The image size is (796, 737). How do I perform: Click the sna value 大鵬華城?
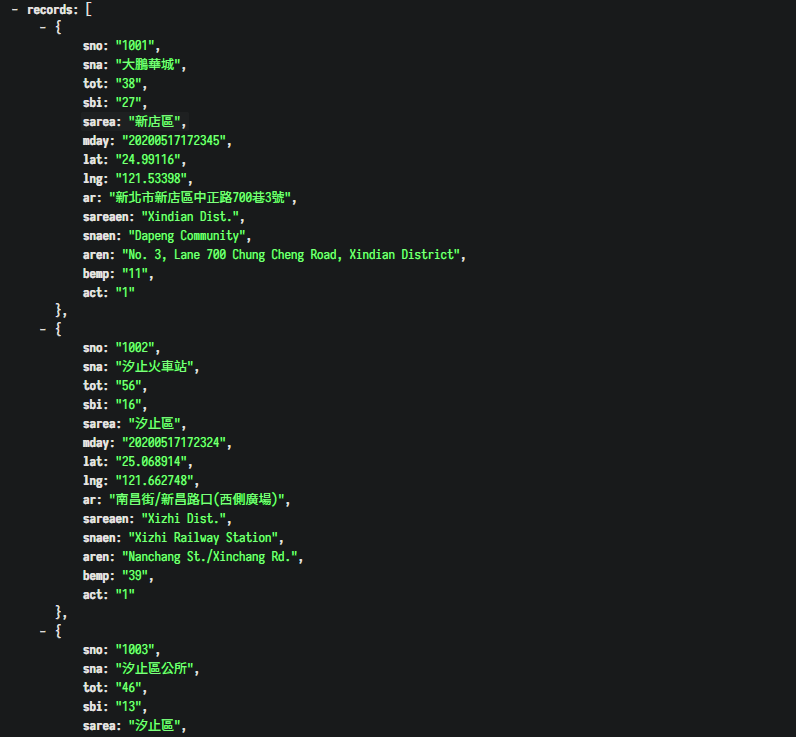tap(148, 64)
